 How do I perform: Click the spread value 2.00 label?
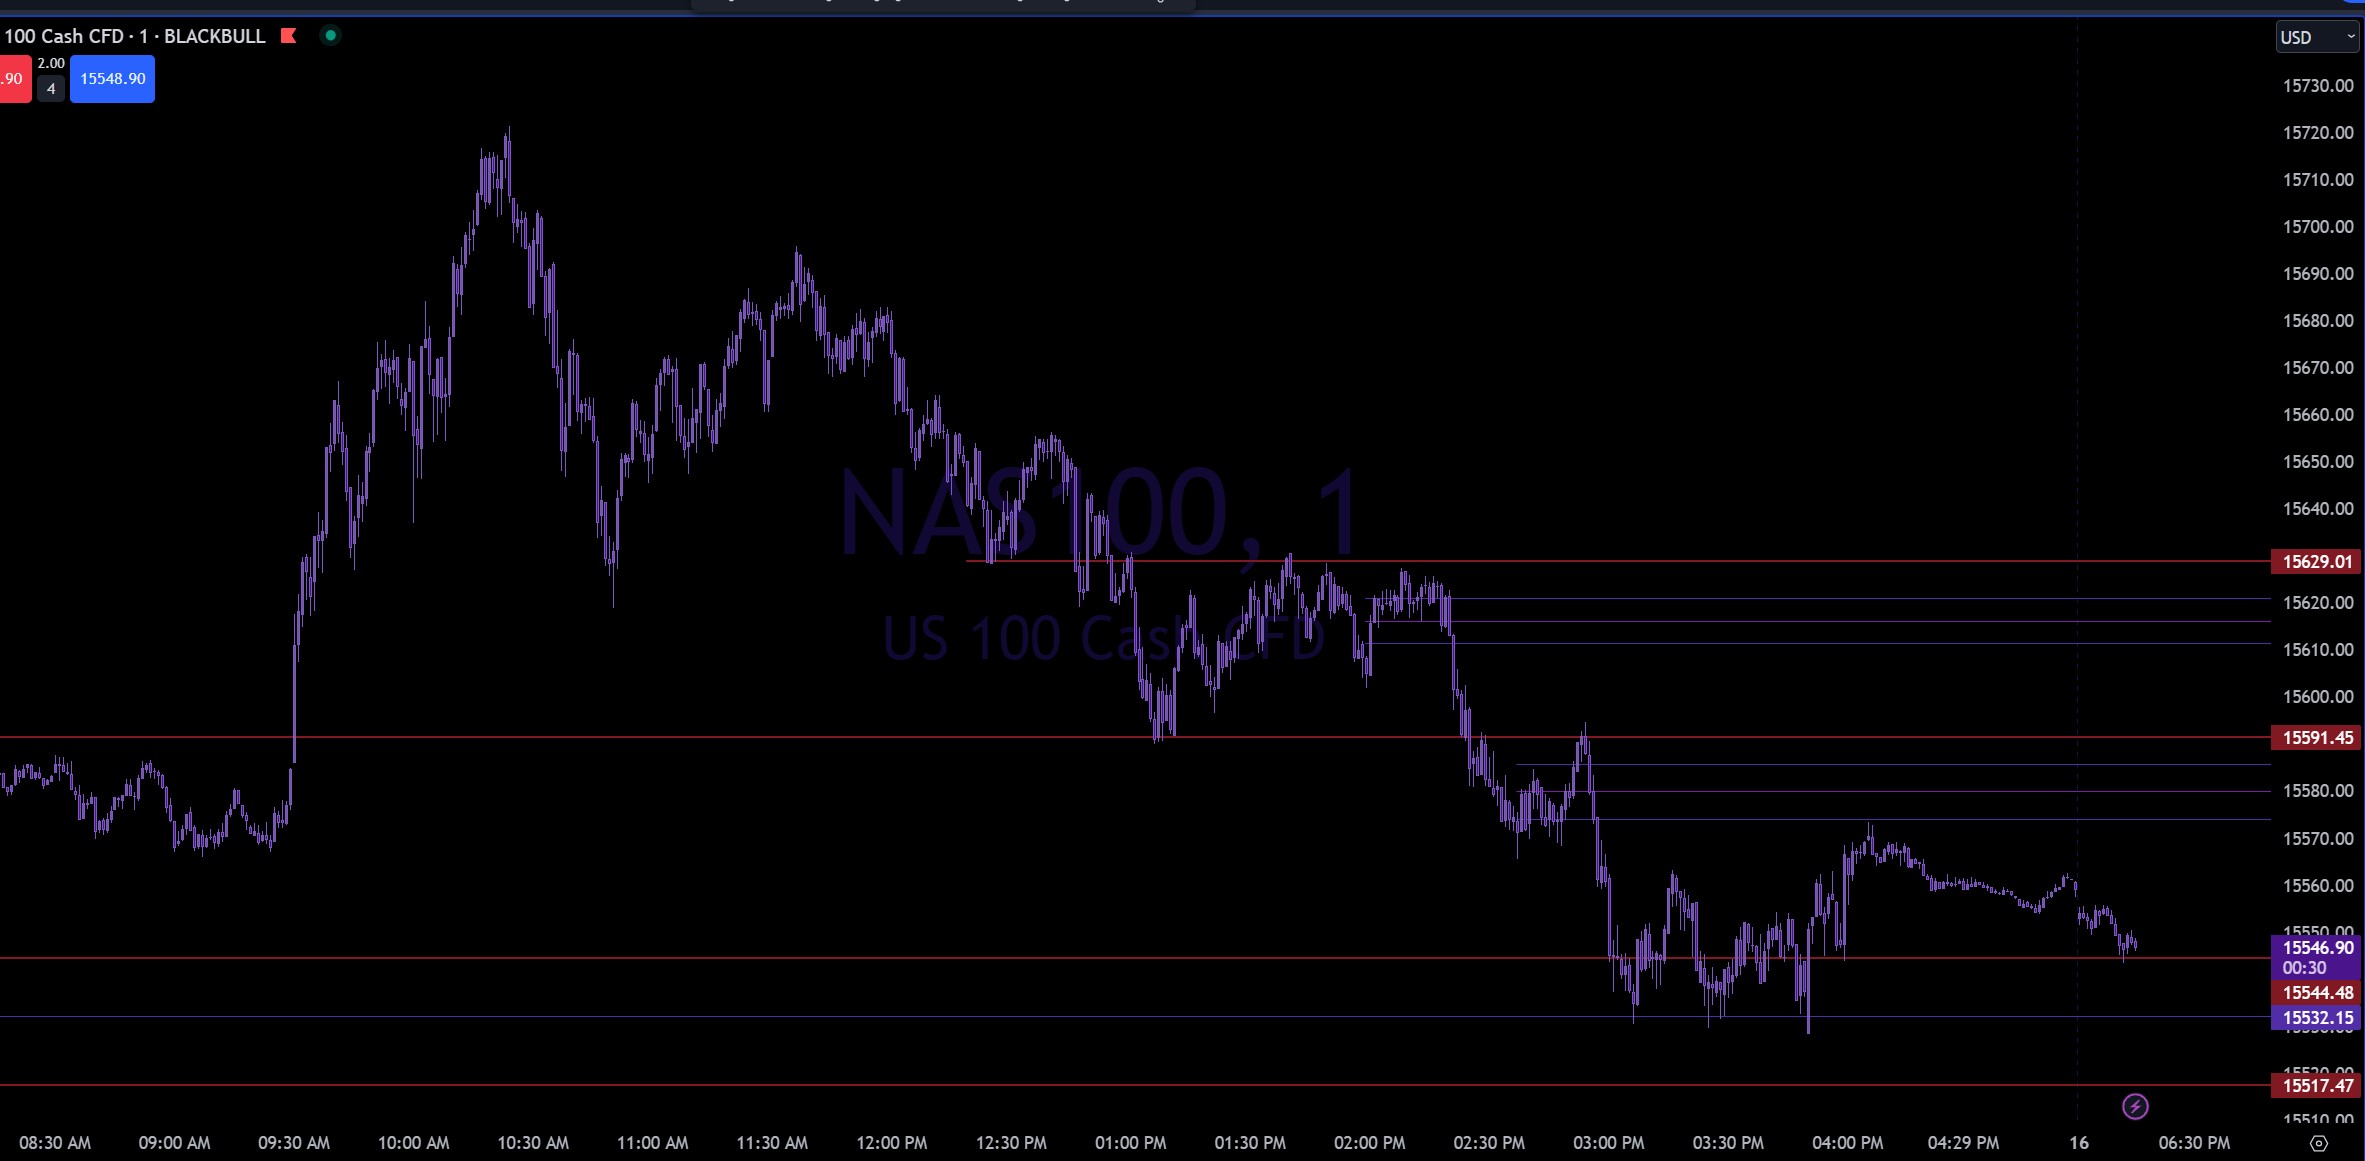click(x=51, y=63)
